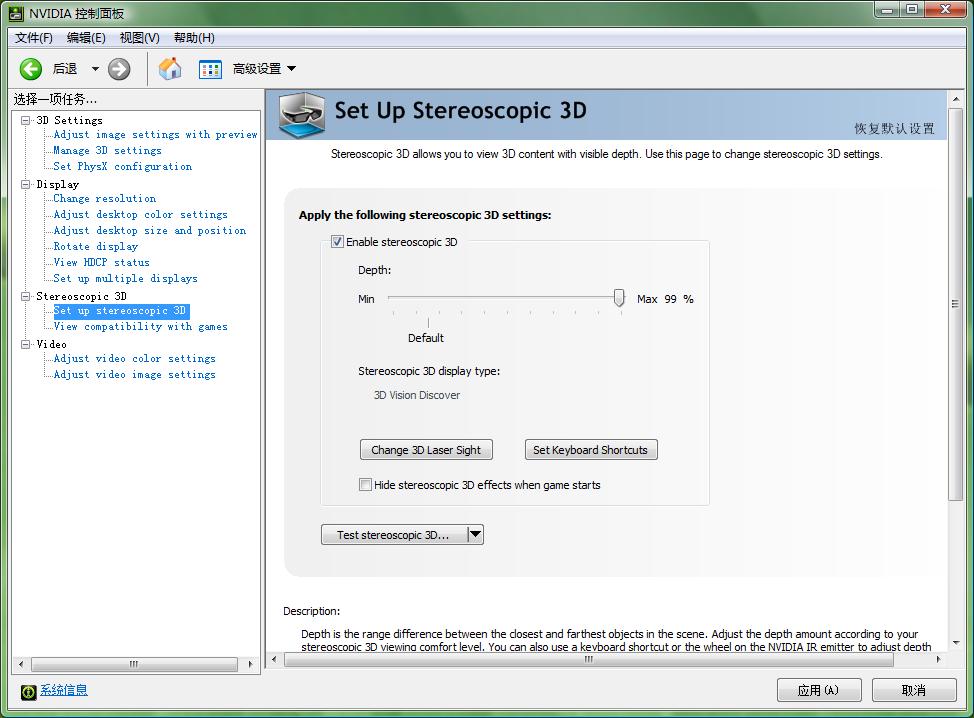This screenshot has width=974, height=718.
Task: Click the 后退 back label
Action: click(x=65, y=68)
